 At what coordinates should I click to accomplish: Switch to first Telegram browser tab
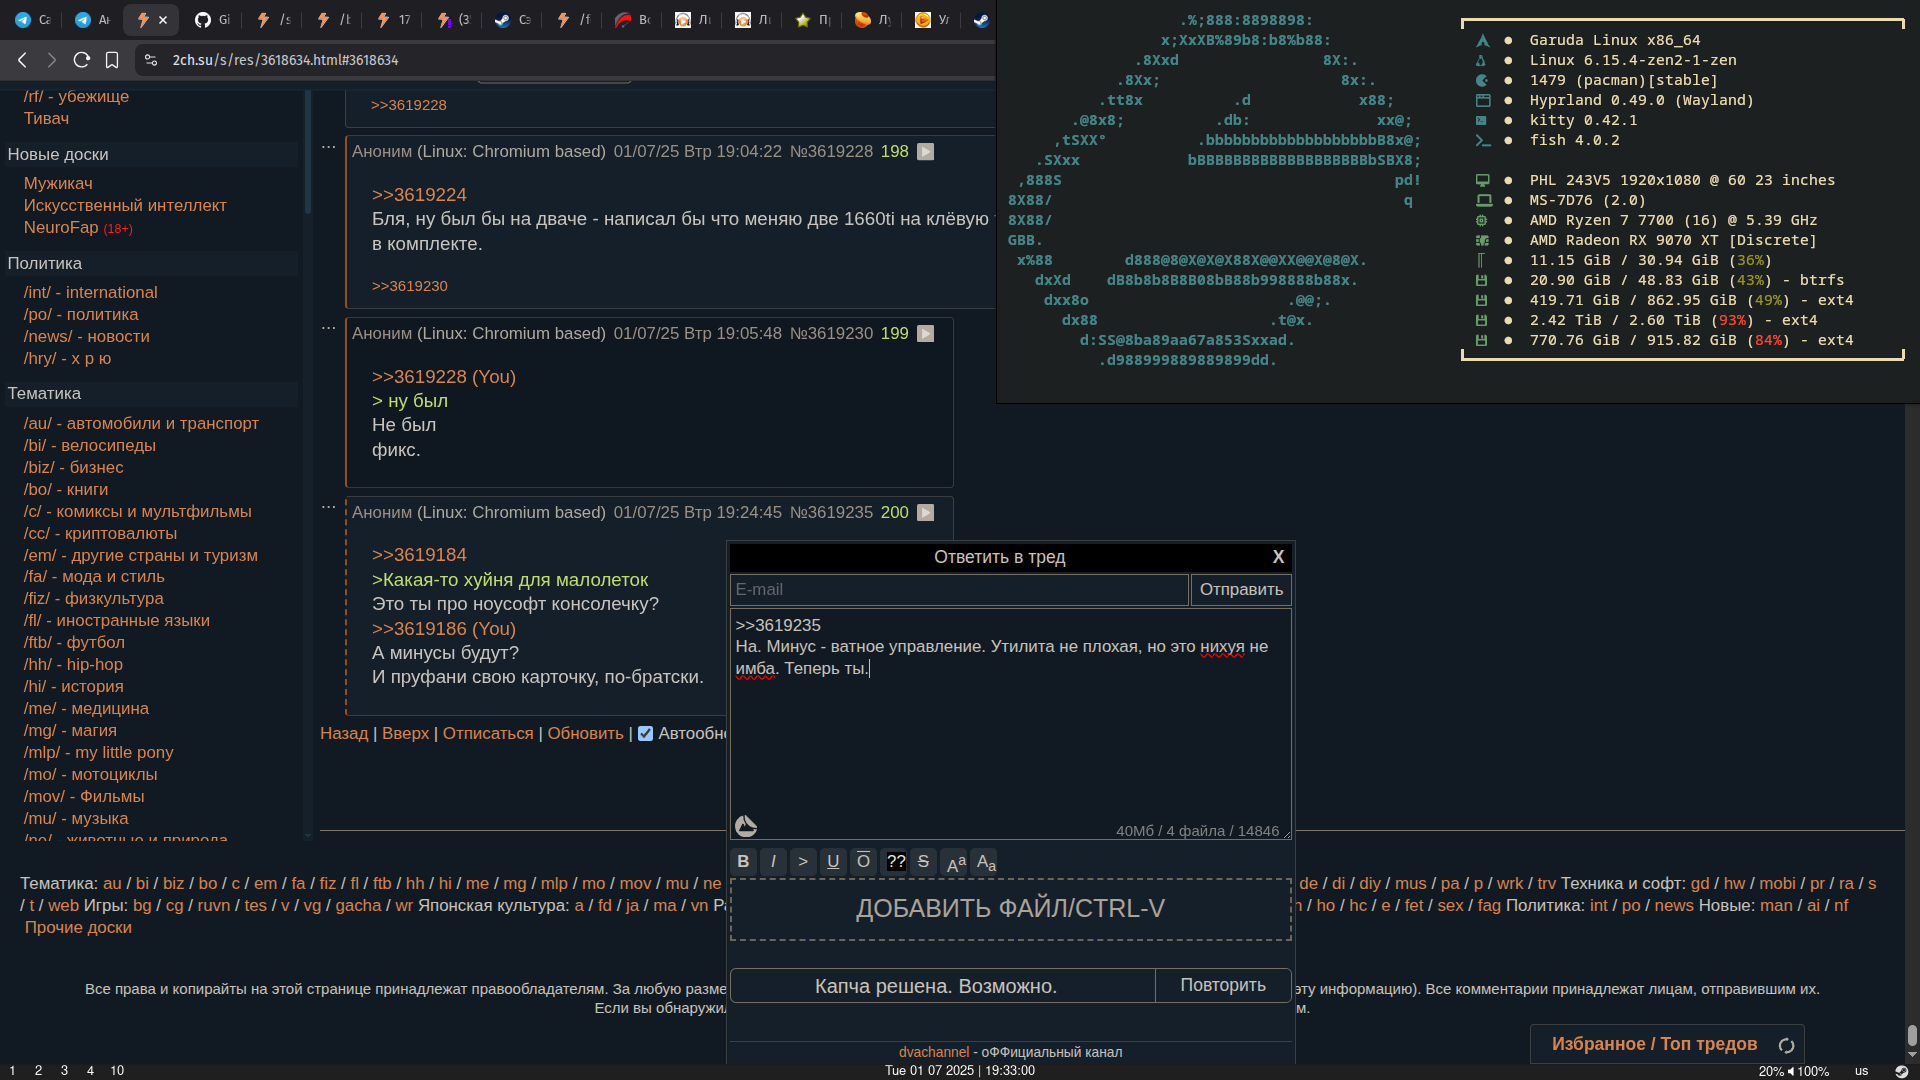coord(32,20)
